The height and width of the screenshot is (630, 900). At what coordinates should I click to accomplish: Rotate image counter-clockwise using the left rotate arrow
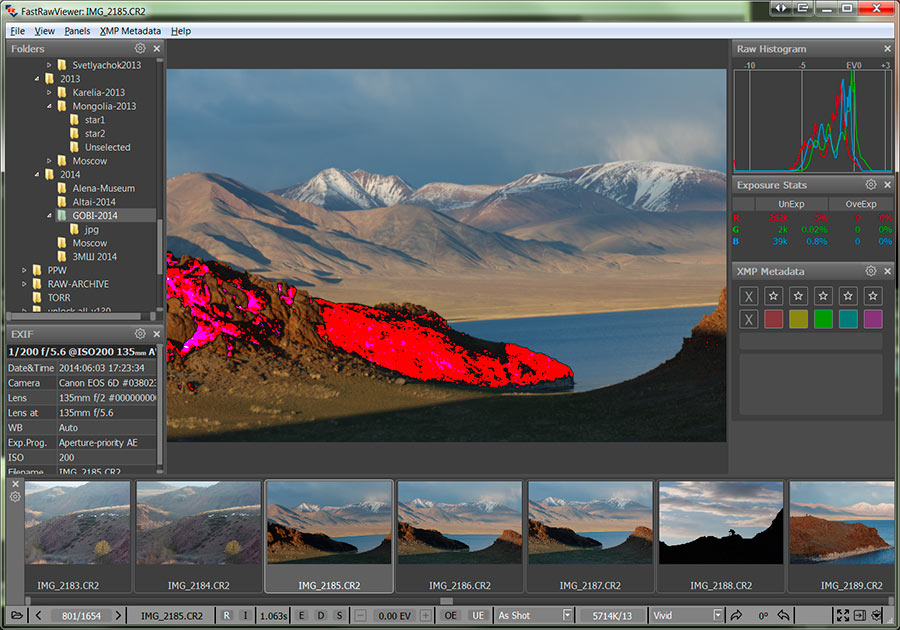[785, 615]
